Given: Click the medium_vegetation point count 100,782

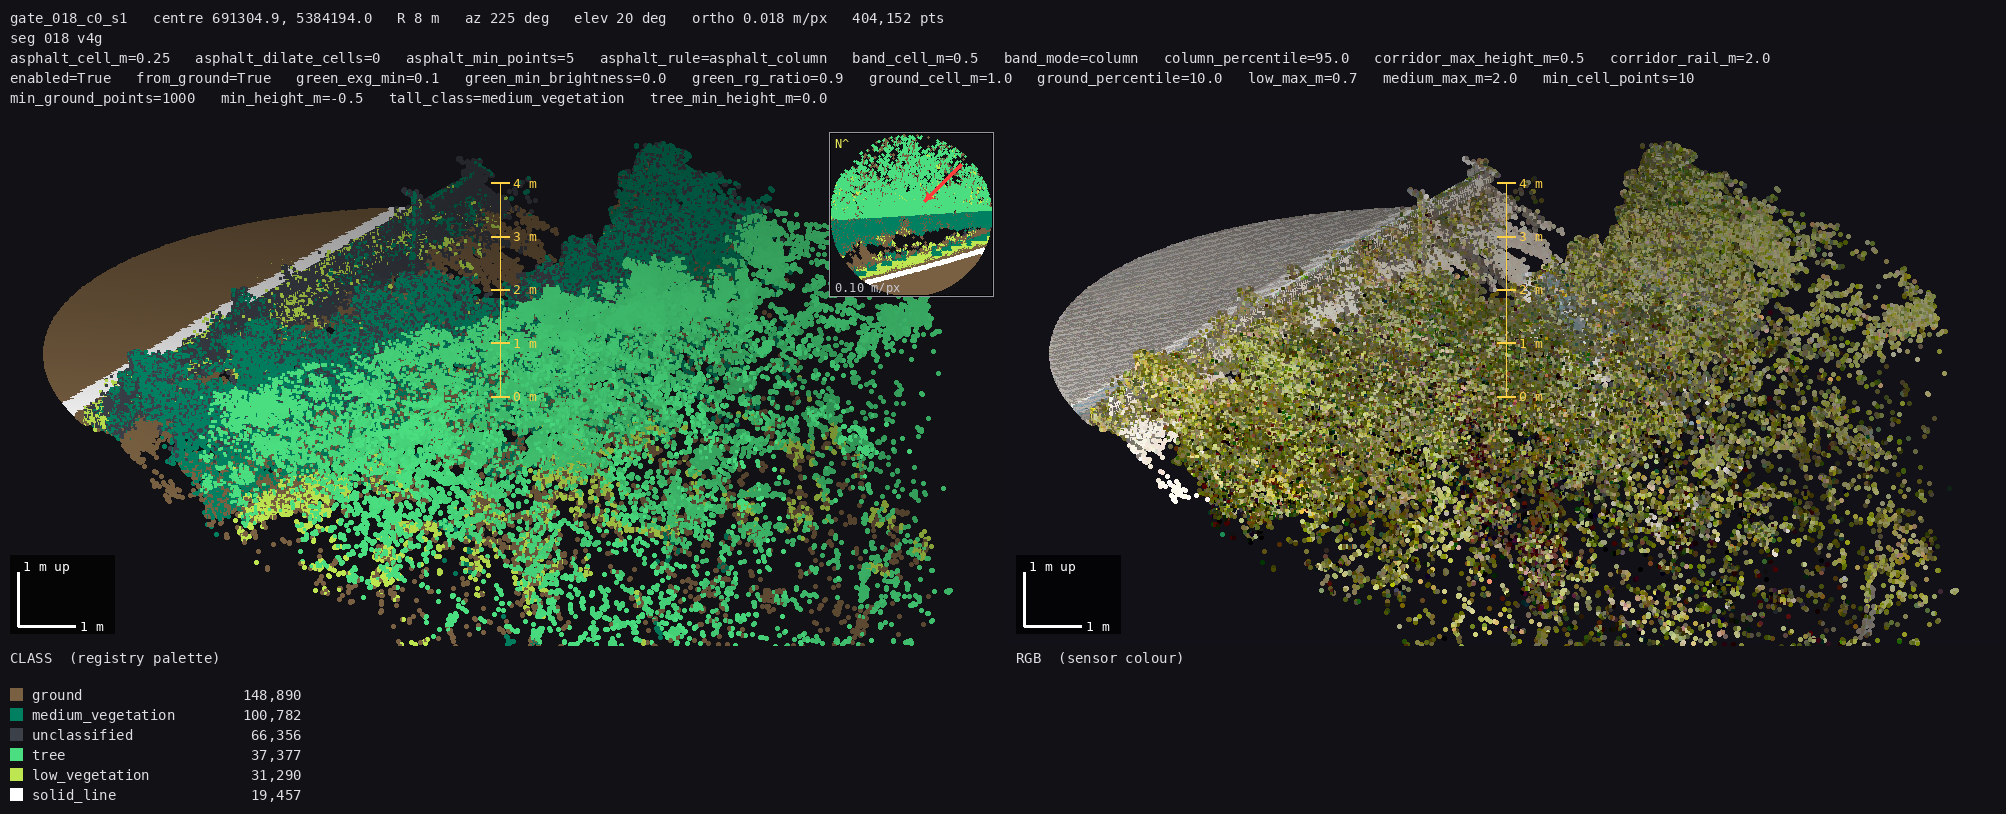Looking at the screenshot, I should [x=272, y=715].
